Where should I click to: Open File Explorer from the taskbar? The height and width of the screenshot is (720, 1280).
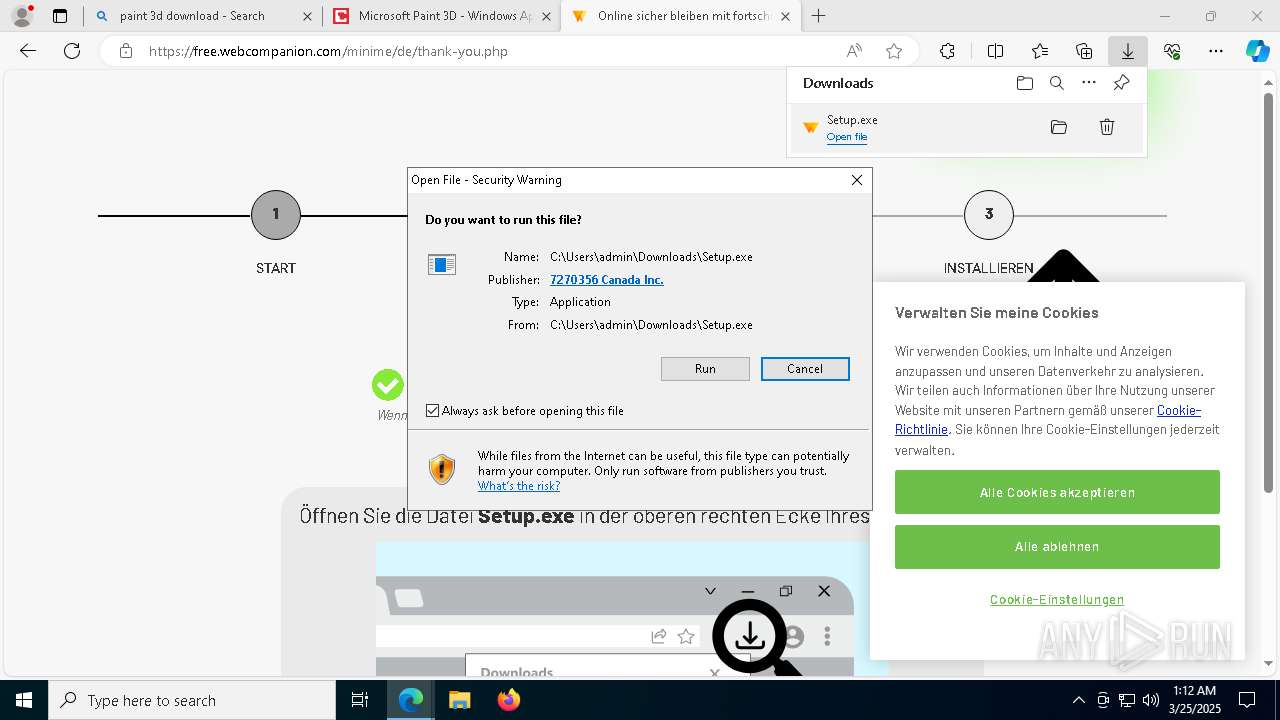point(459,700)
